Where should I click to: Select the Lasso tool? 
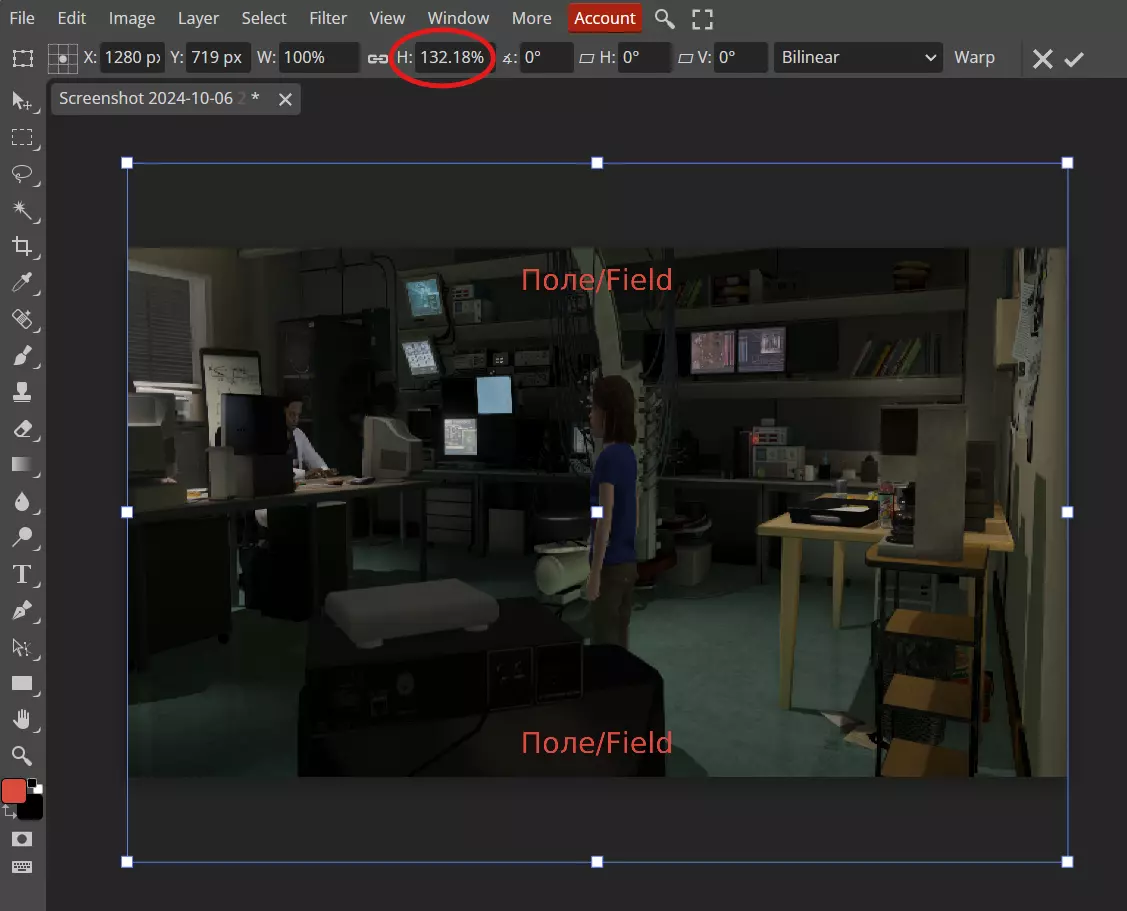(21, 174)
